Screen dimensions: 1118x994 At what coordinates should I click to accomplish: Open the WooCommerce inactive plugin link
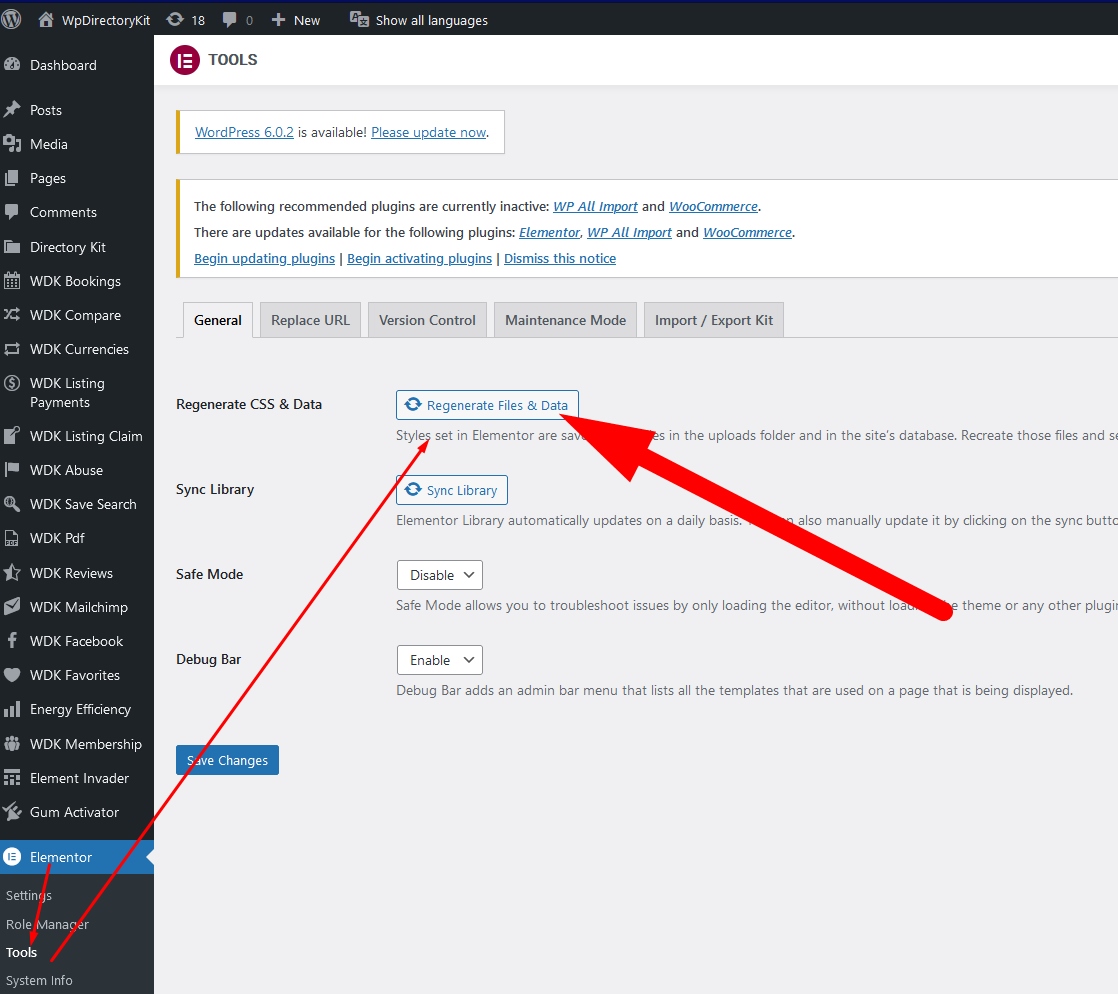coord(713,206)
